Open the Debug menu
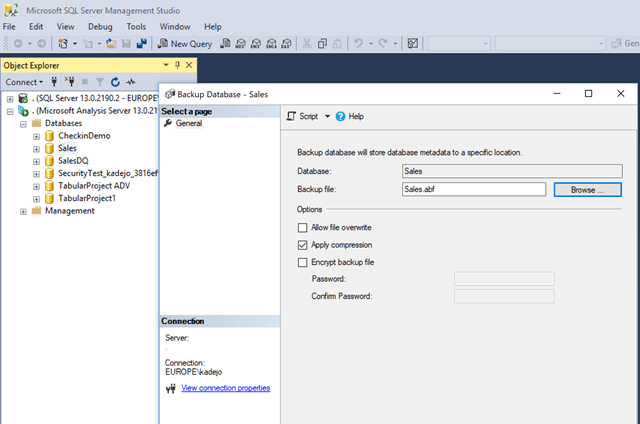 pos(100,27)
